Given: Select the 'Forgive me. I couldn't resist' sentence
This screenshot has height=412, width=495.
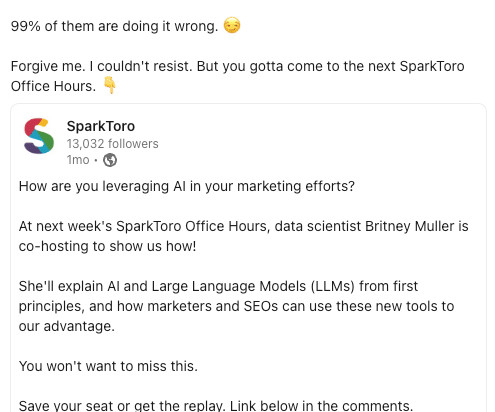Looking at the screenshot, I should click(101, 66).
